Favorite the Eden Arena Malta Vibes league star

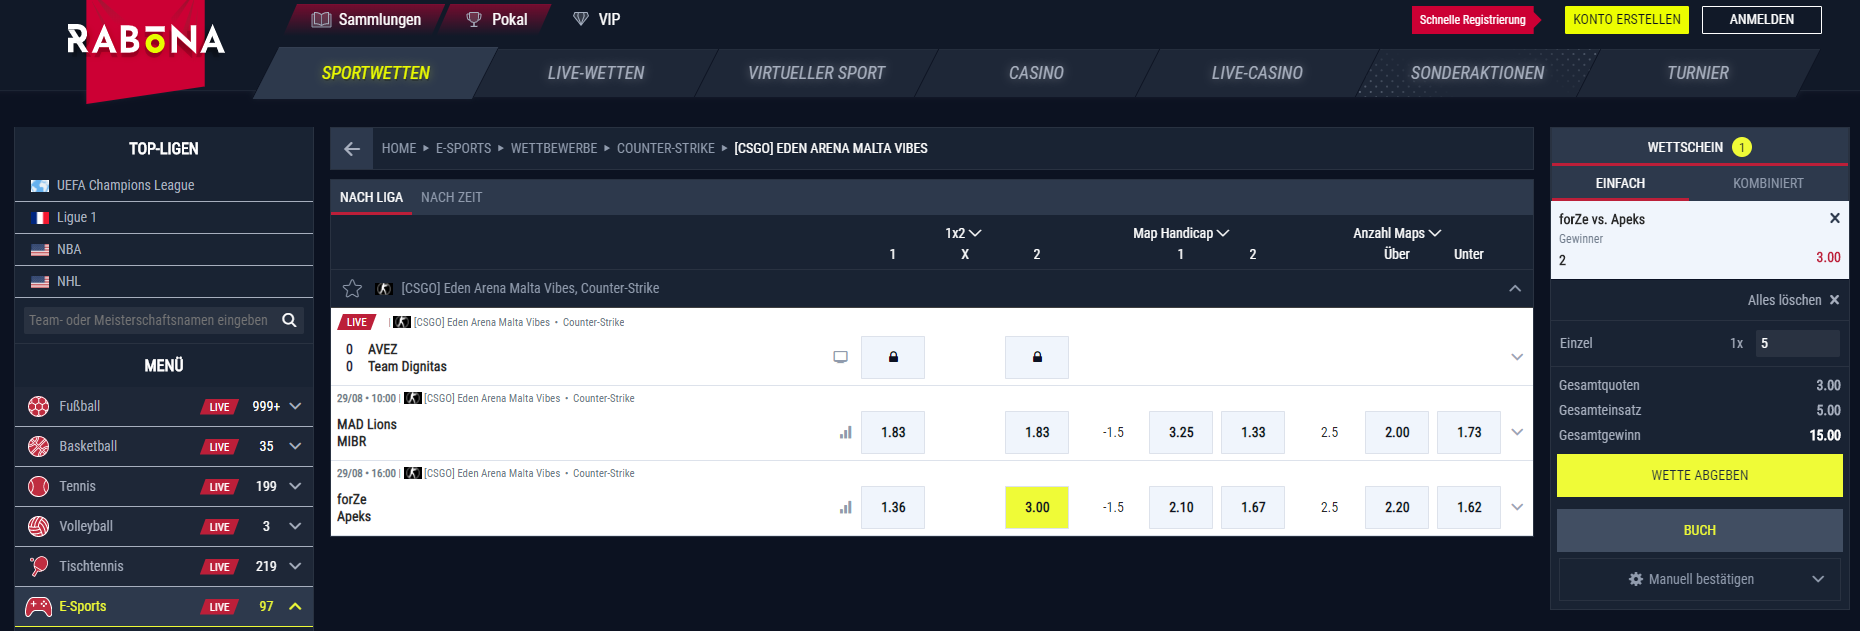coord(352,289)
